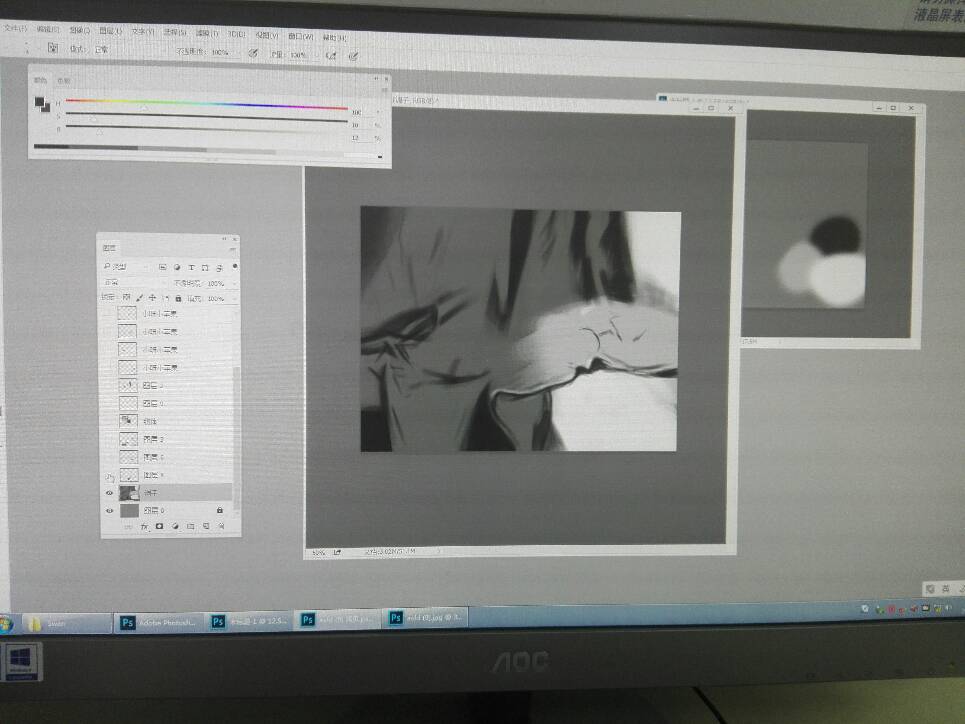Open the tool preset picker in options bar
This screenshot has width=965, height=724.
point(53,47)
